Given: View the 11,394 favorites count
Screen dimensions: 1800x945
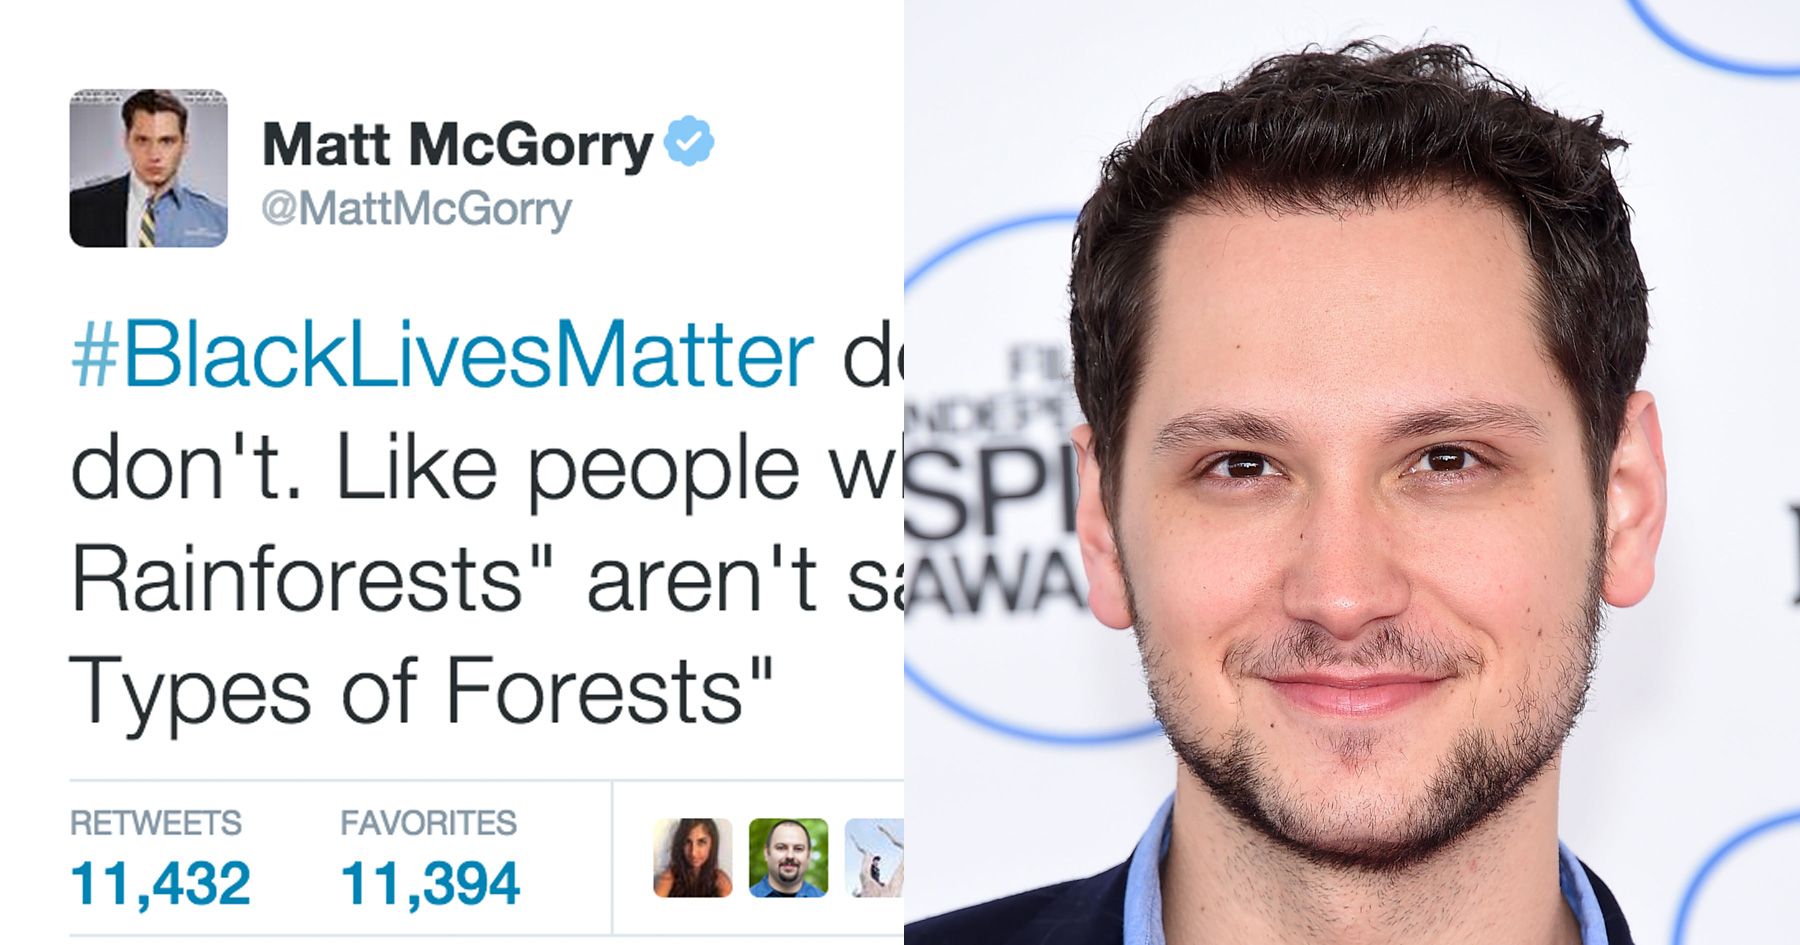Looking at the screenshot, I should point(430,883).
